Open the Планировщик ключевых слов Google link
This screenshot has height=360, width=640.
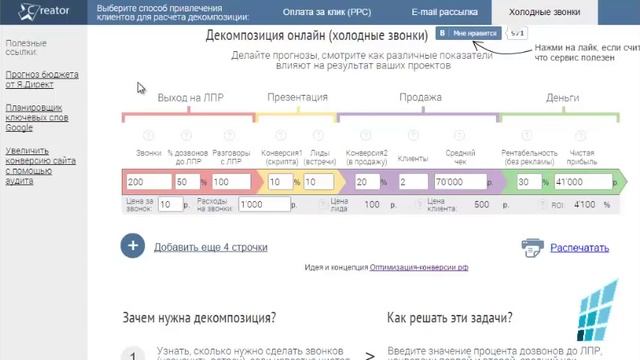37,118
